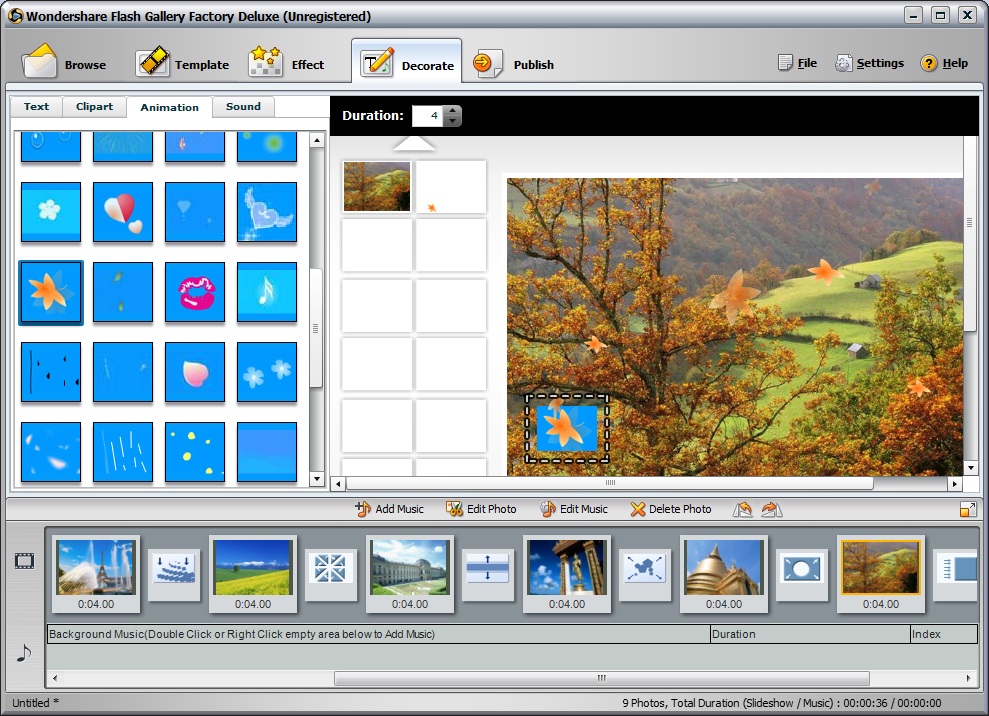Image resolution: width=989 pixels, height=716 pixels.
Task: Click the Add Music icon
Action: click(x=389, y=509)
